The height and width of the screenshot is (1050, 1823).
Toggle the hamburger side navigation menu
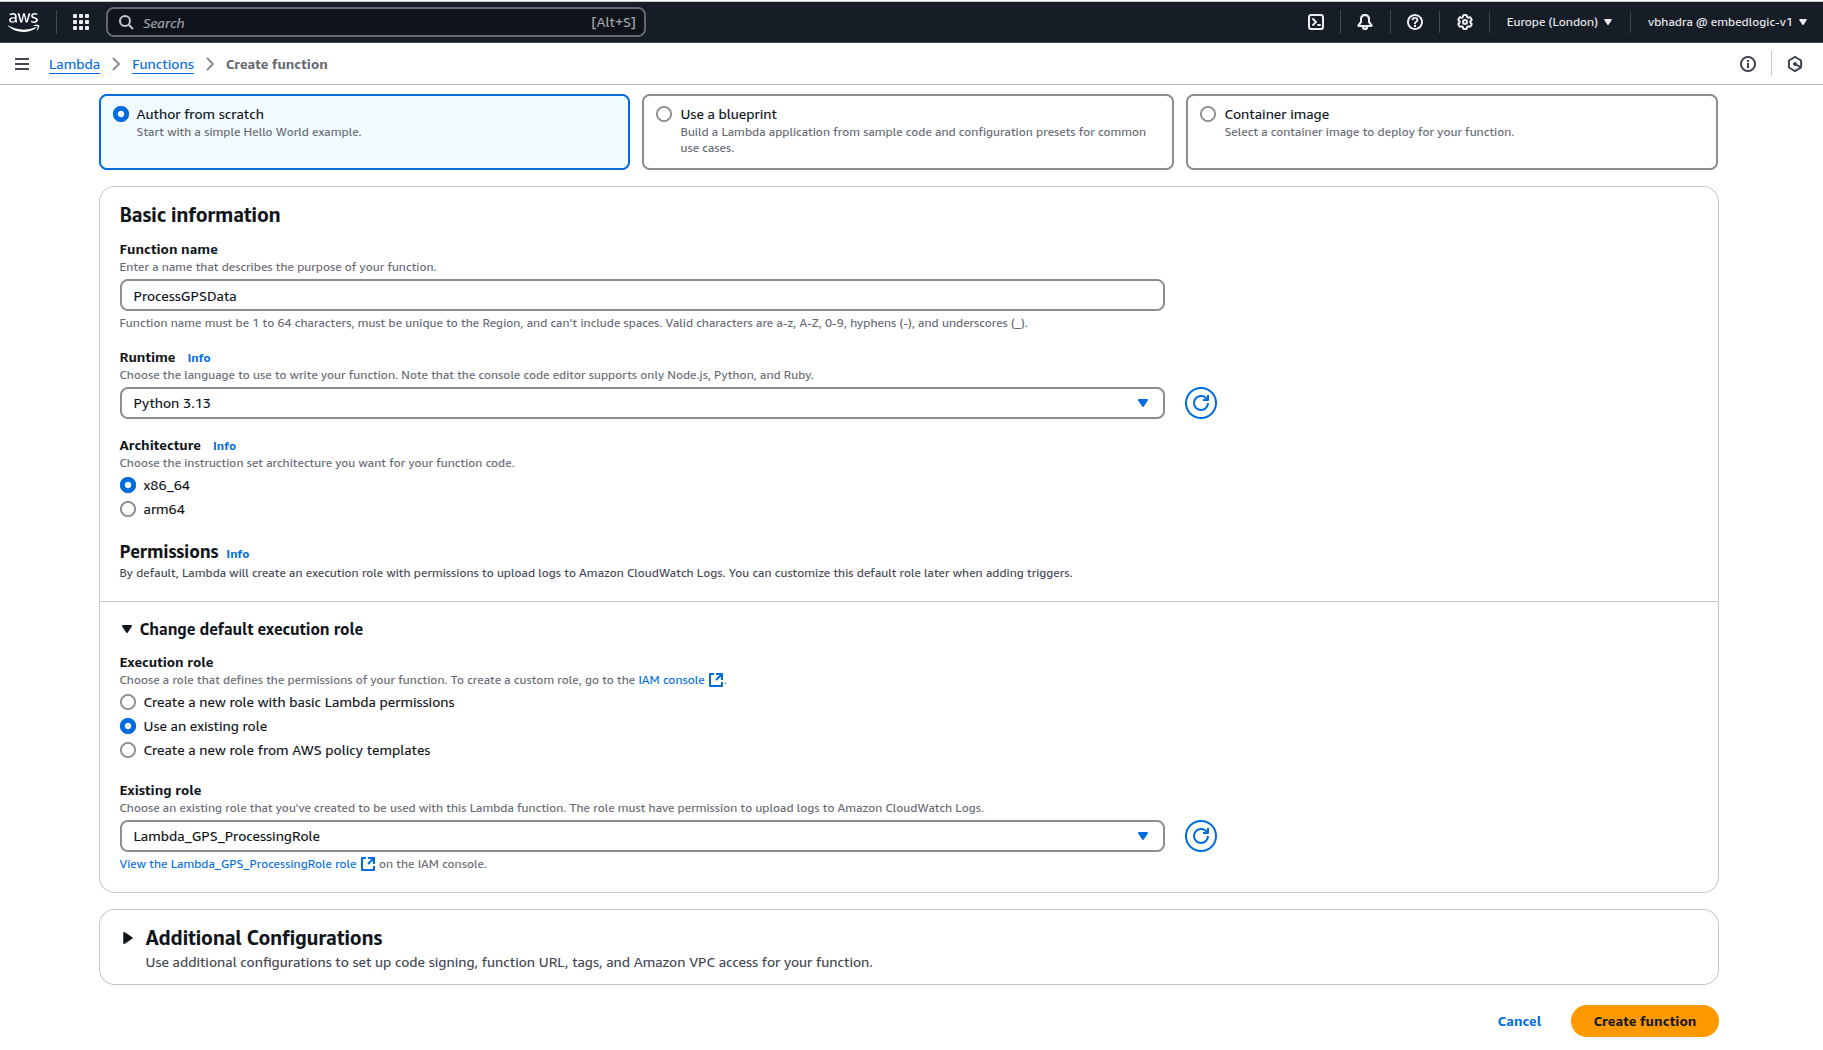click(x=22, y=64)
